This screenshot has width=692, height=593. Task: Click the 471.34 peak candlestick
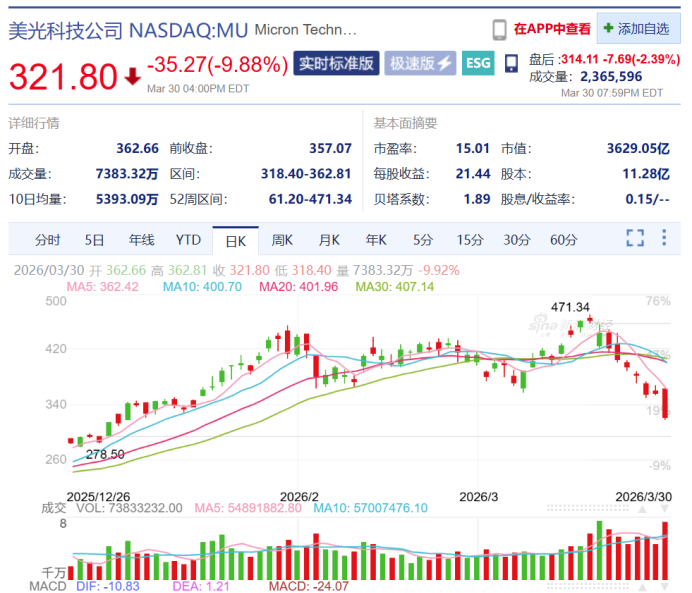tap(590, 319)
